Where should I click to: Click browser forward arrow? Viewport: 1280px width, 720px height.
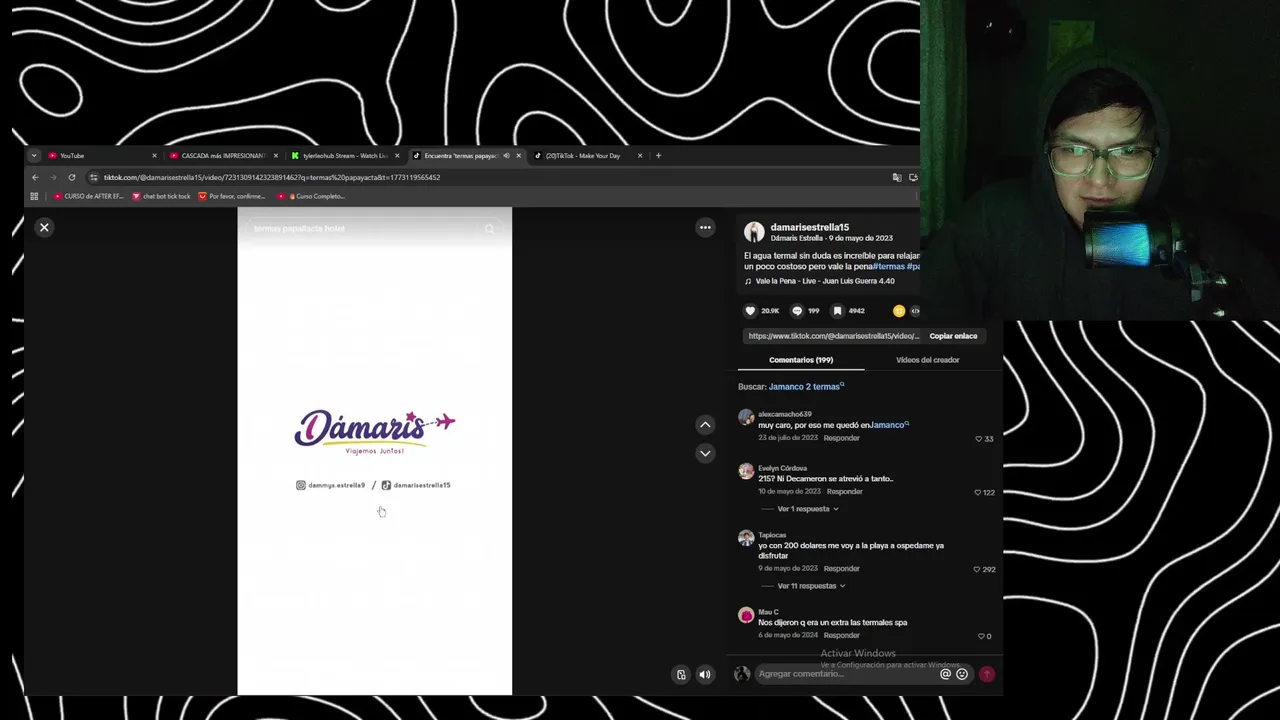[x=53, y=178]
